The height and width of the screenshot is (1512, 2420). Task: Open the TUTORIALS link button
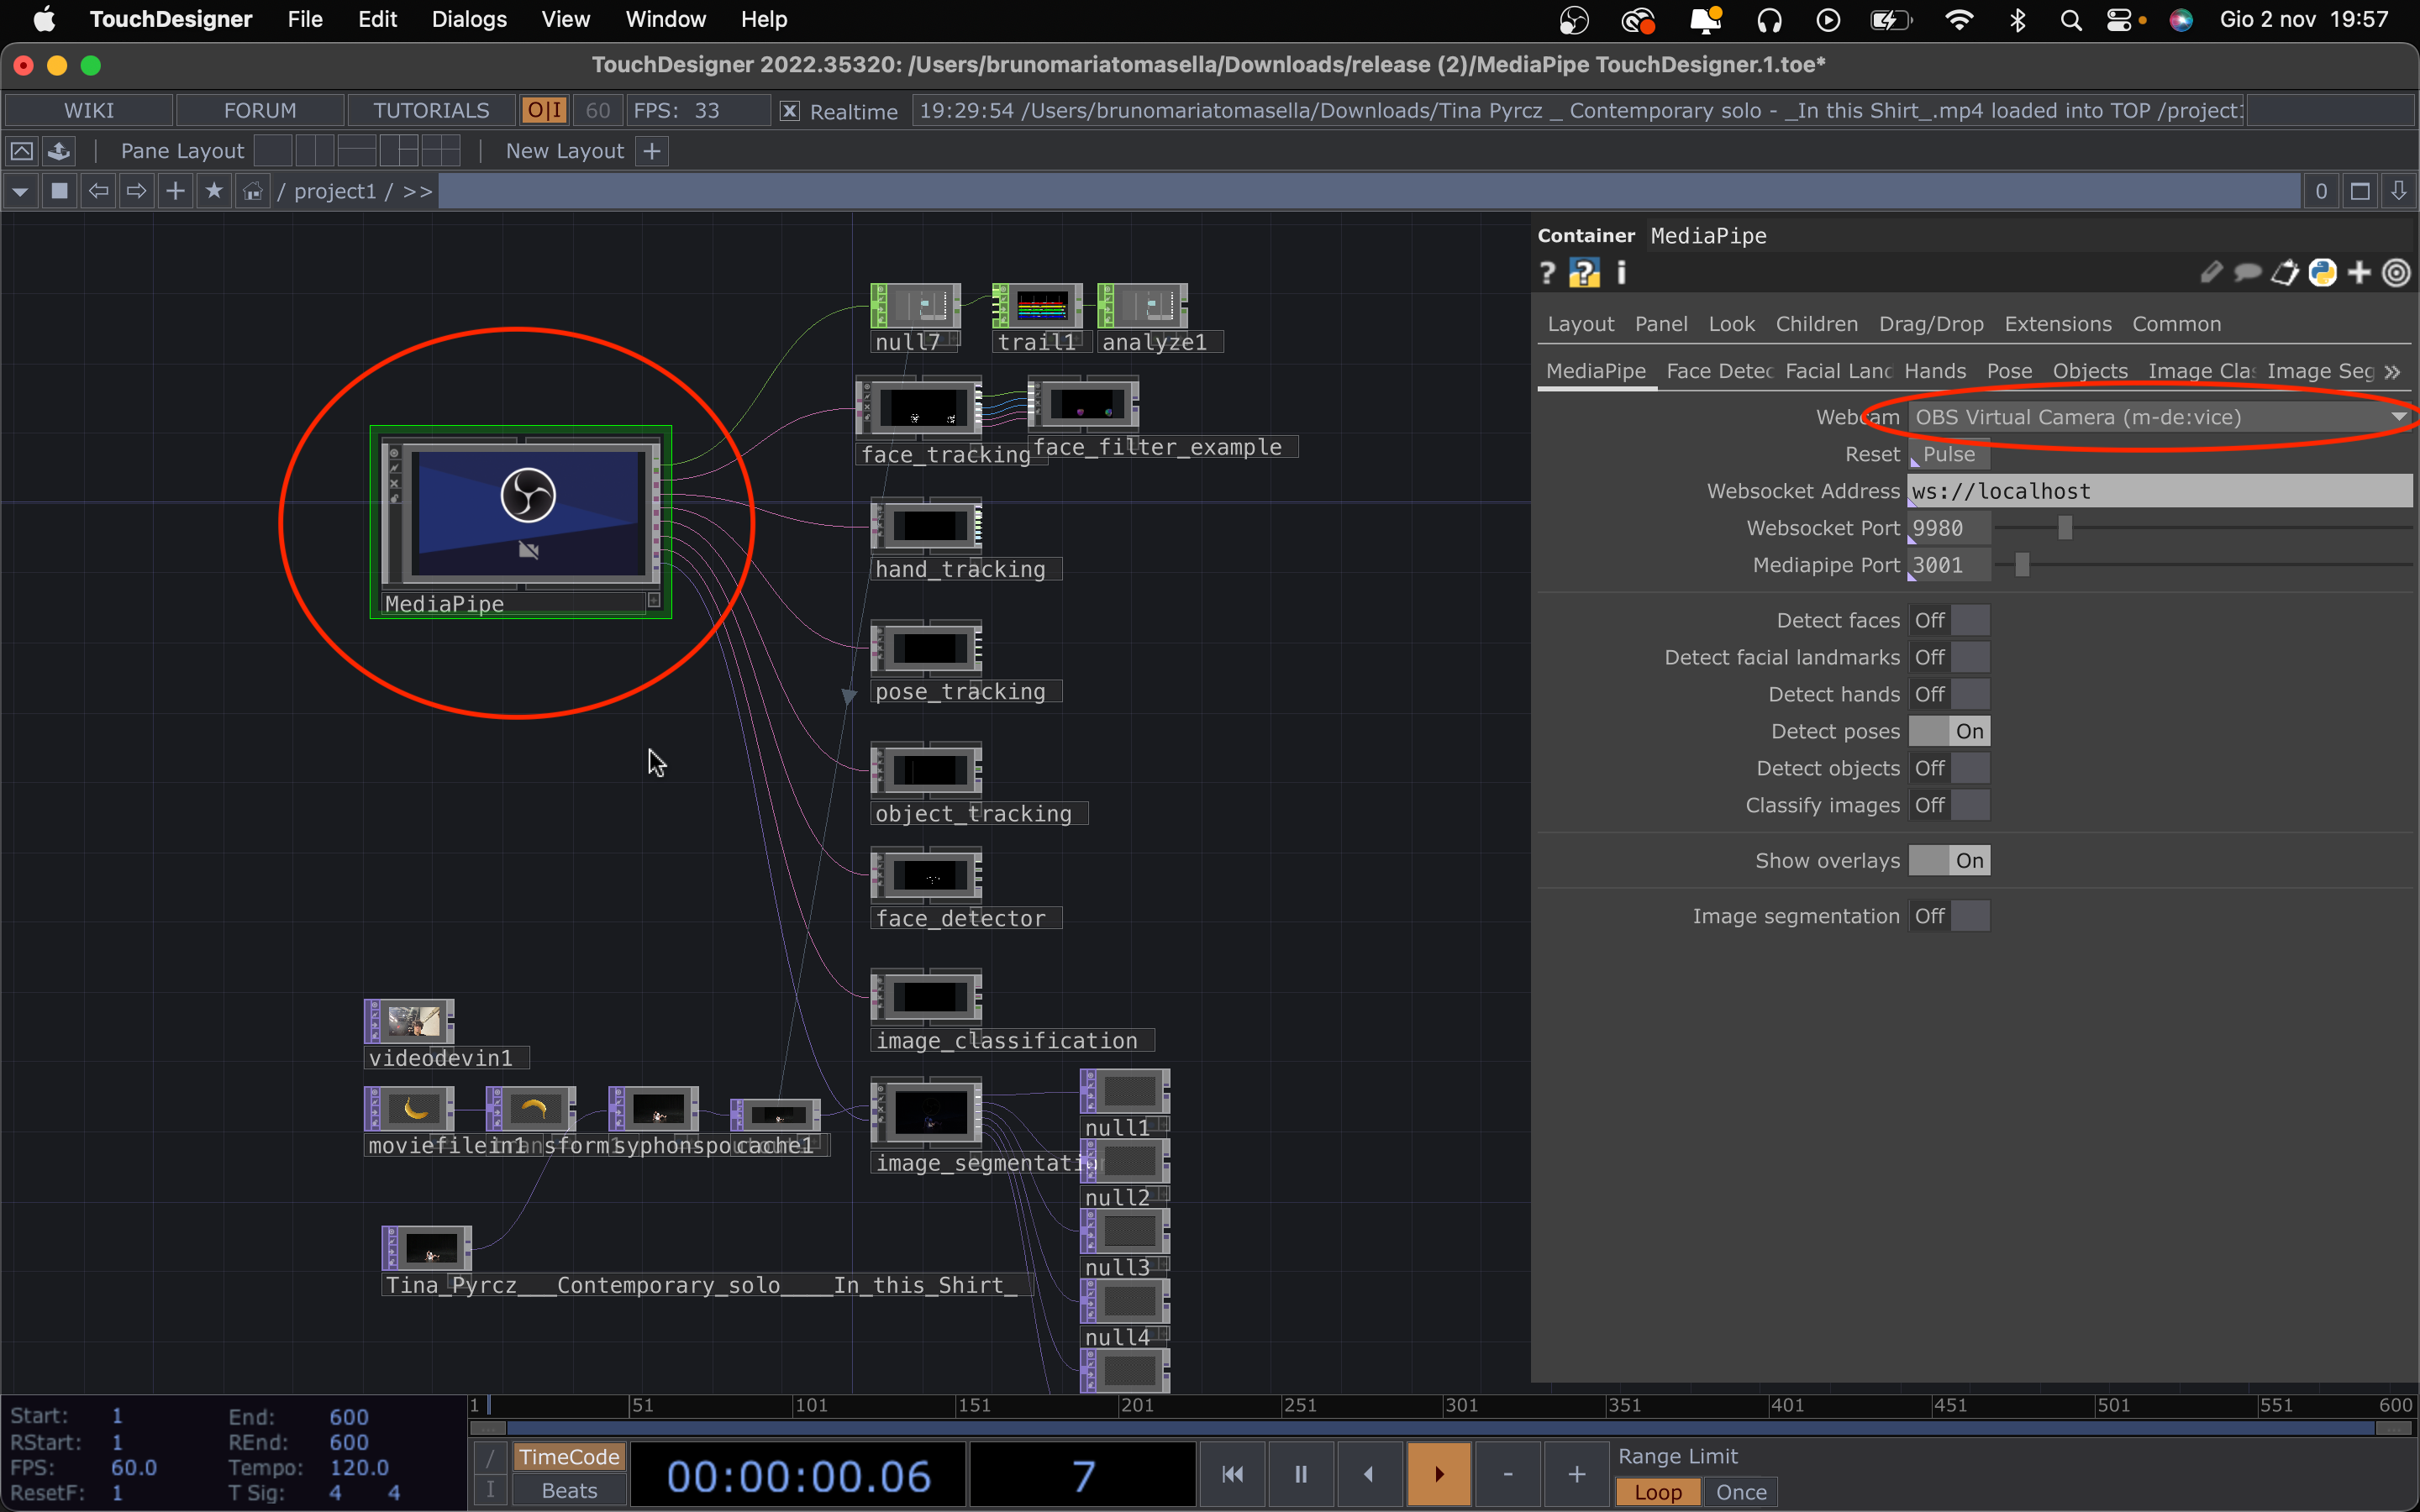pos(431,111)
